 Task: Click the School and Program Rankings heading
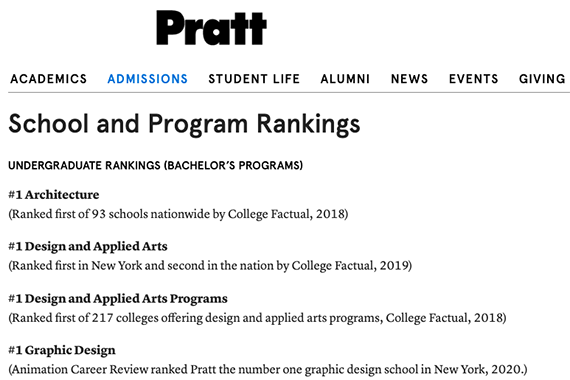(x=184, y=124)
